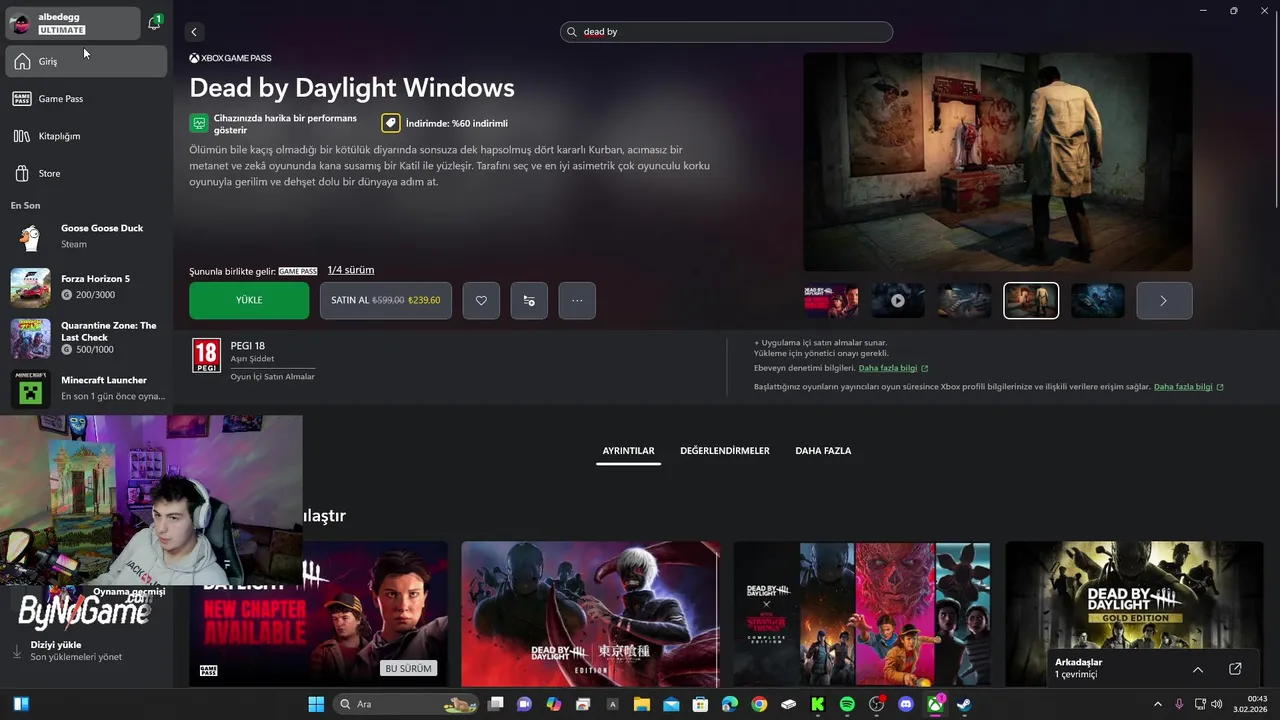The height and width of the screenshot is (720, 1280).
Task: Play the trailer video thumbnail
Action: tap(898, 300)
